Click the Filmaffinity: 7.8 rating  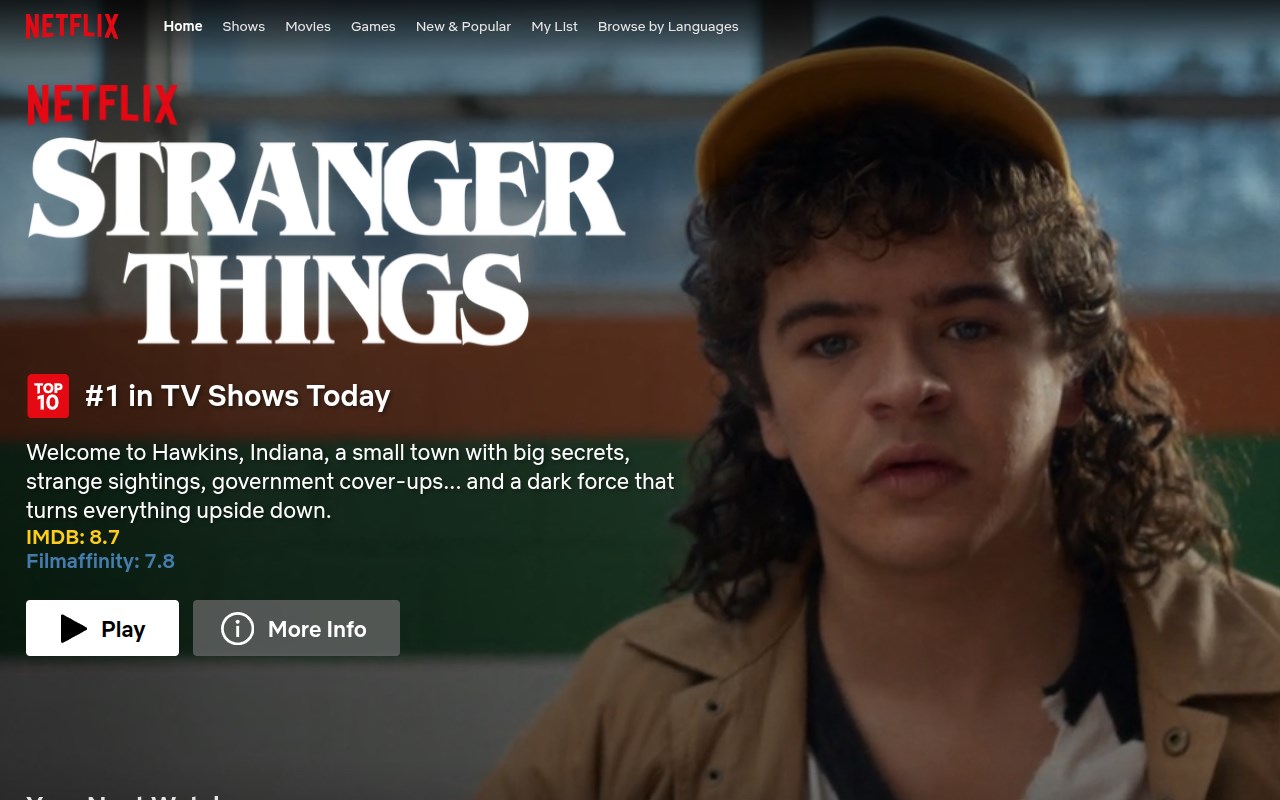click(x=100, y=561)
